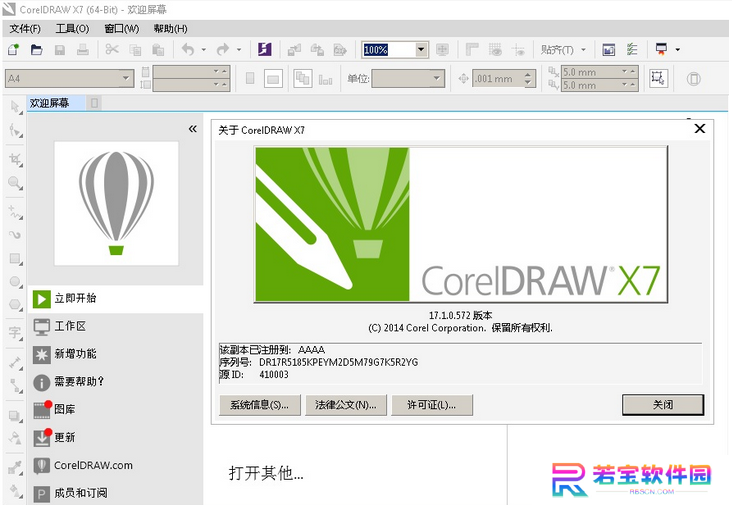Select the Shape tool in the toolbox
This screenshot has width=732, height=505.
click(15, 131)
